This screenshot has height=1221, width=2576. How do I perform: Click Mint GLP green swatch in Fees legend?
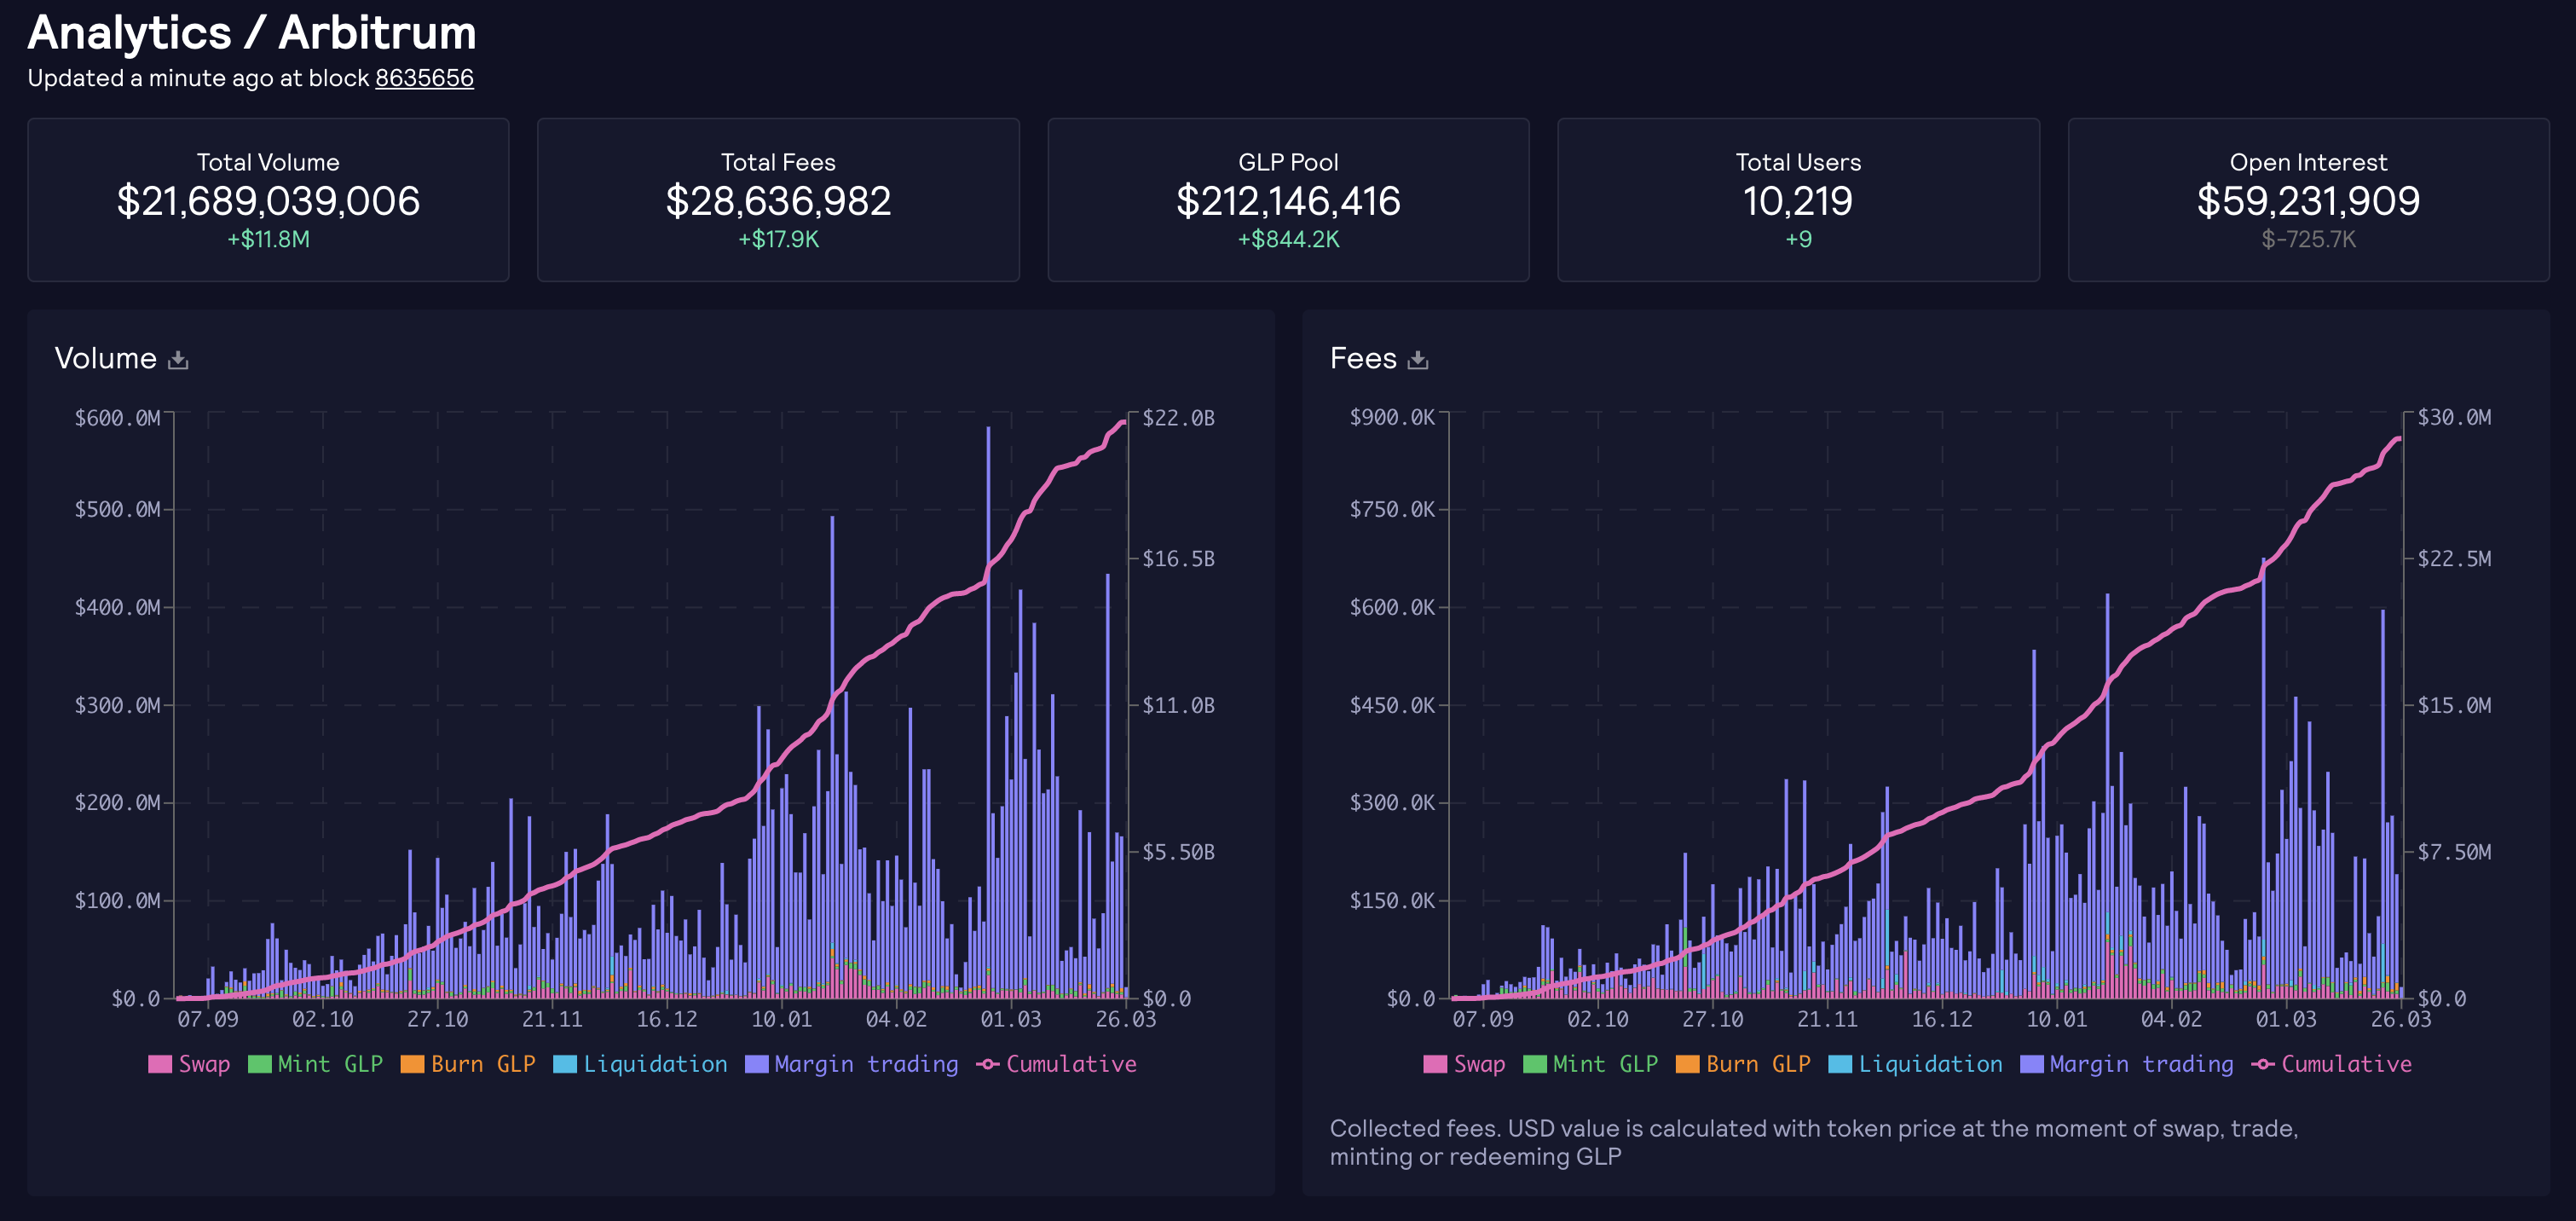pos(1534,1064)
